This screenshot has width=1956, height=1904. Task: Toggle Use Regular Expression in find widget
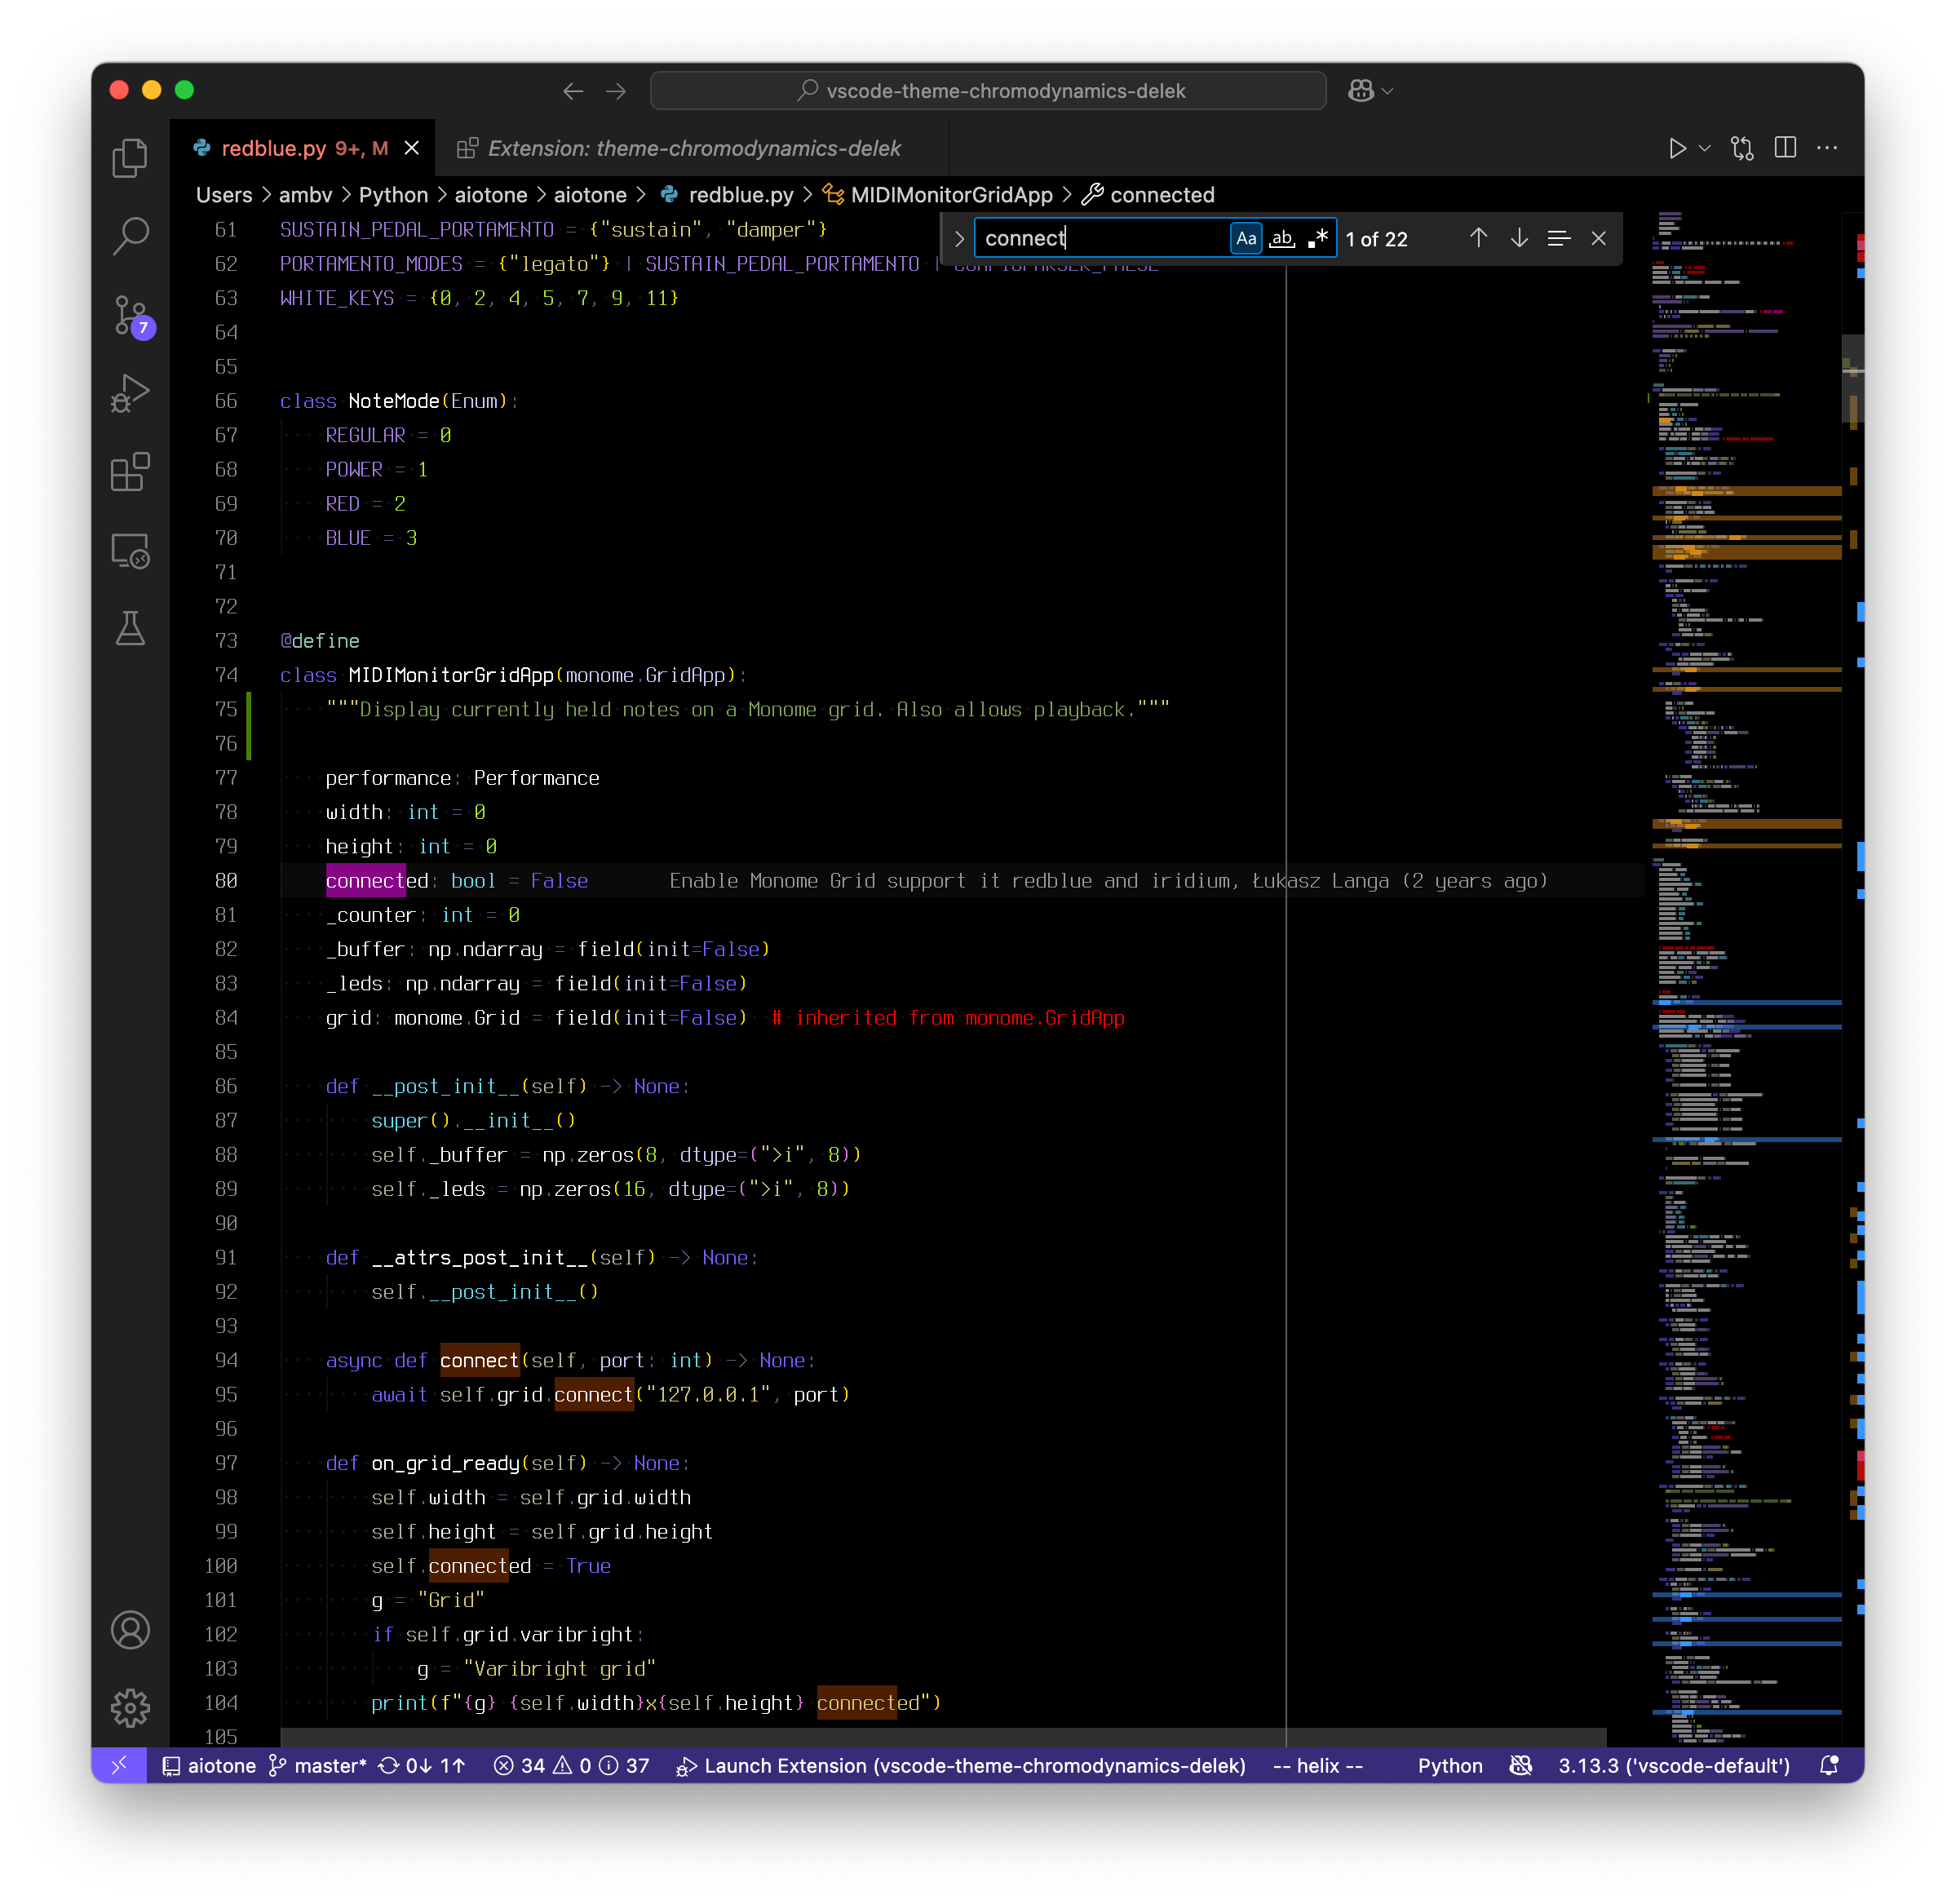[x=1318, y=239]
